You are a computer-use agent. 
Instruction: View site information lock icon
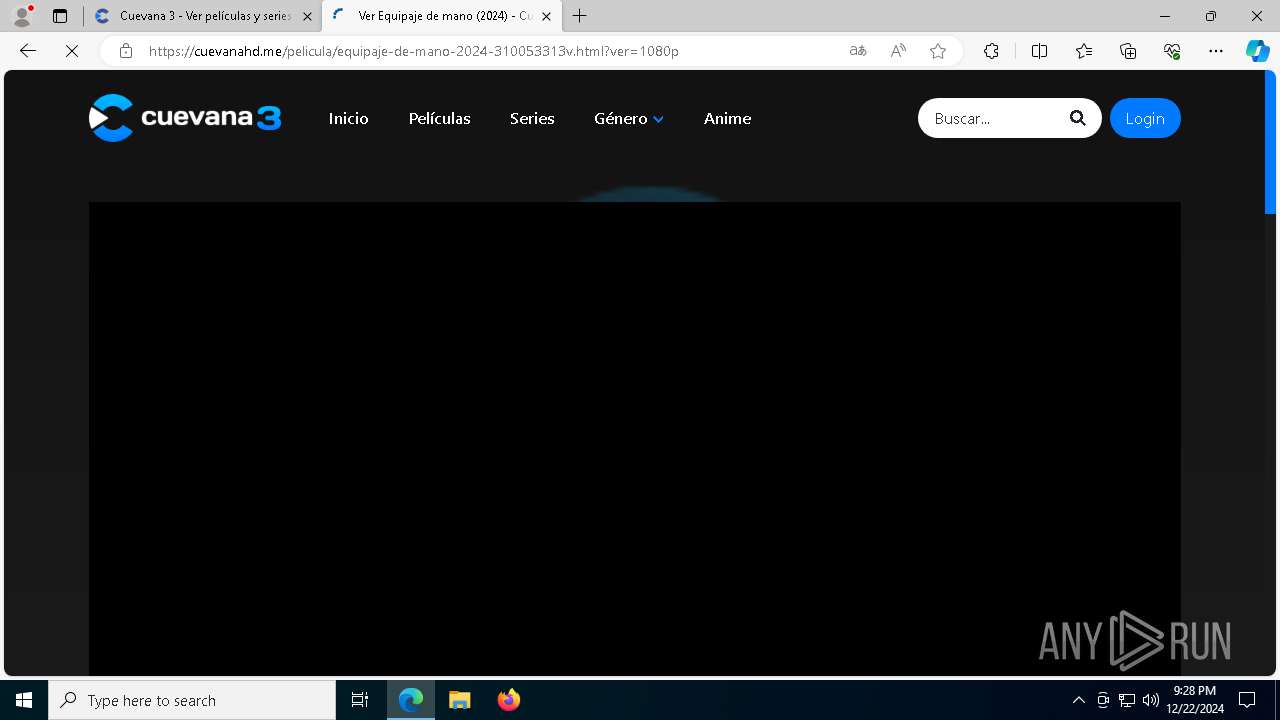pos(126,51)
